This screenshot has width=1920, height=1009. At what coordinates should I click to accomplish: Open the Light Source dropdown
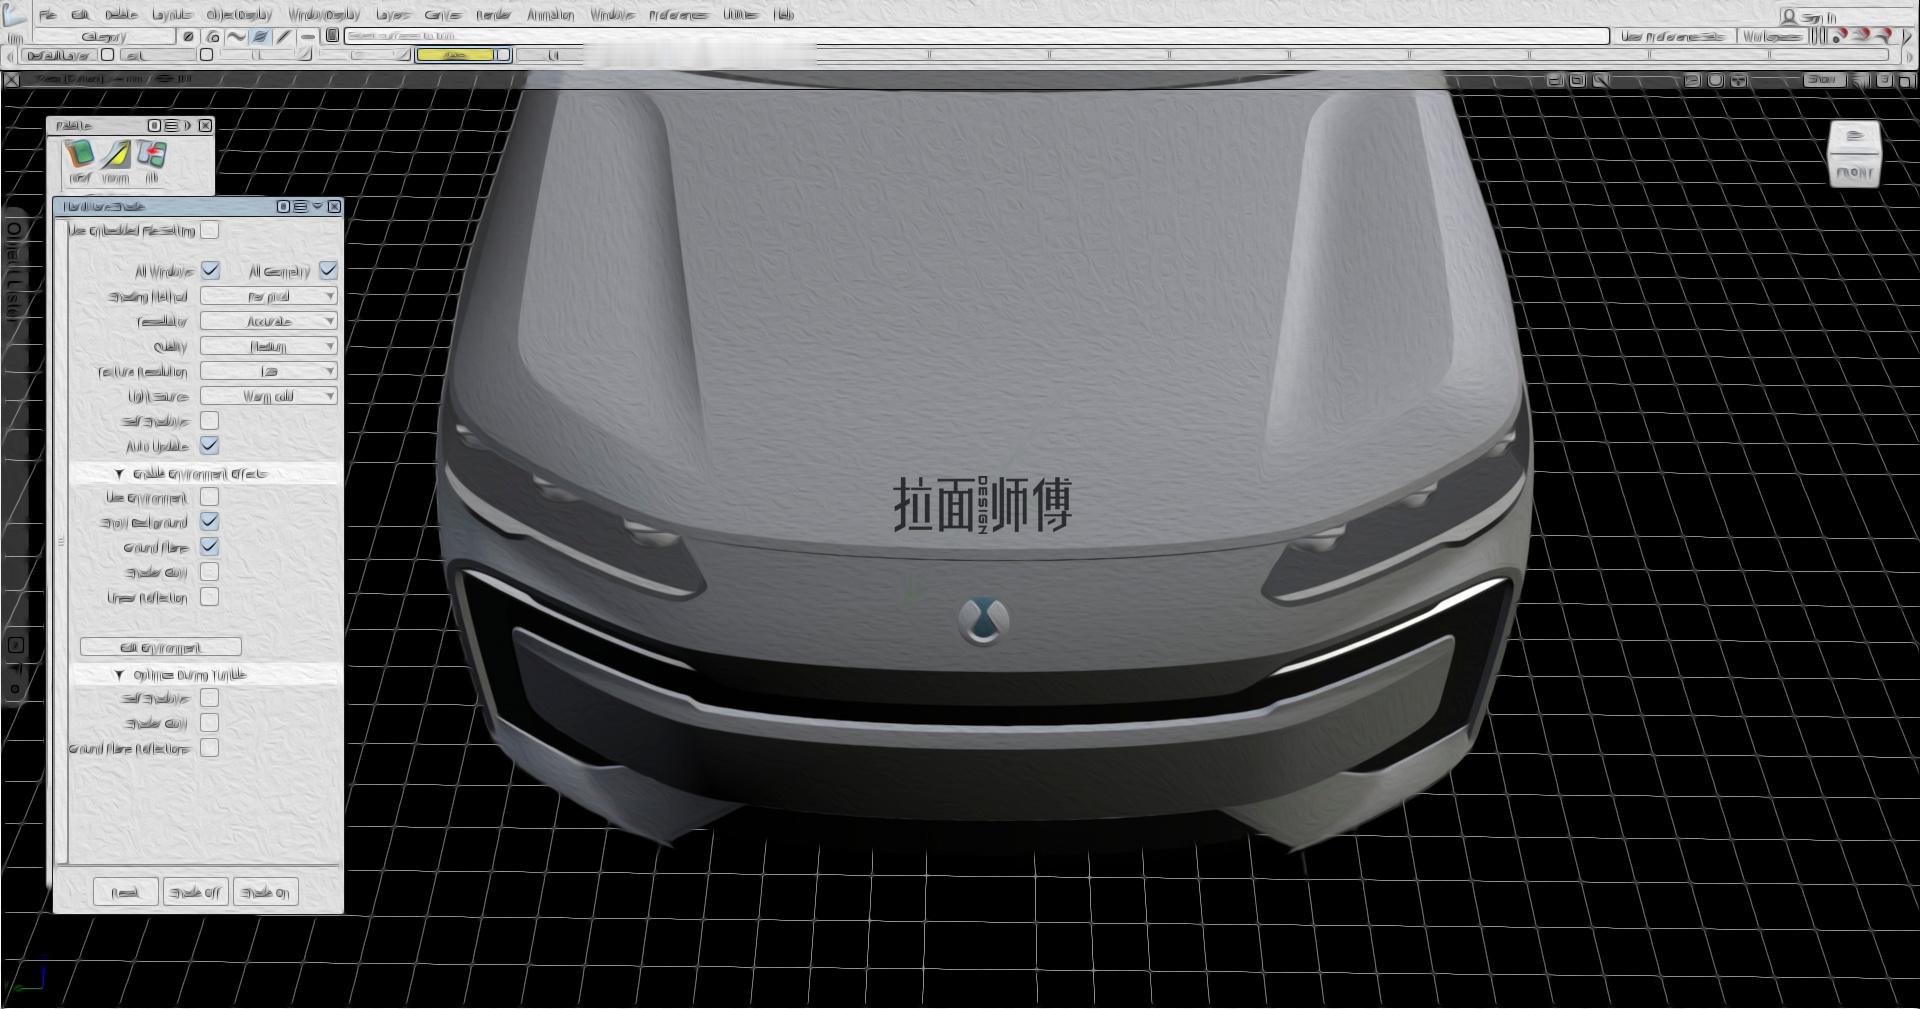point(269,396)
